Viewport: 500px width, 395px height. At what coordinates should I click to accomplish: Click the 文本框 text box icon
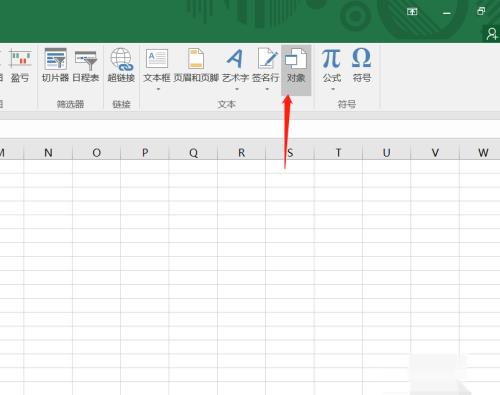[157, 65]
